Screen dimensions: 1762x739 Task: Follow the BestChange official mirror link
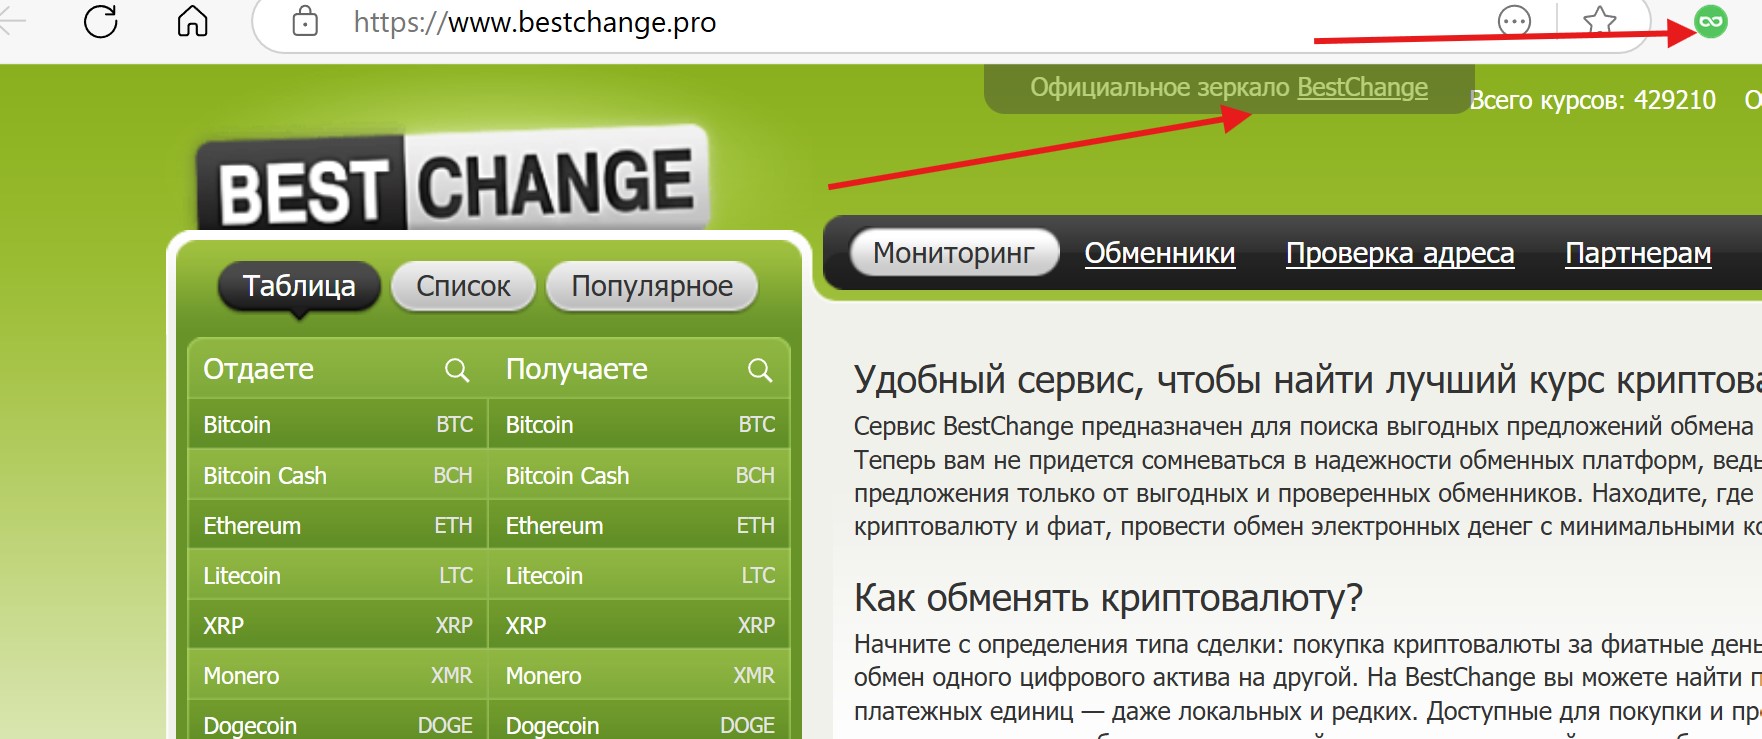coord(1362,88)
